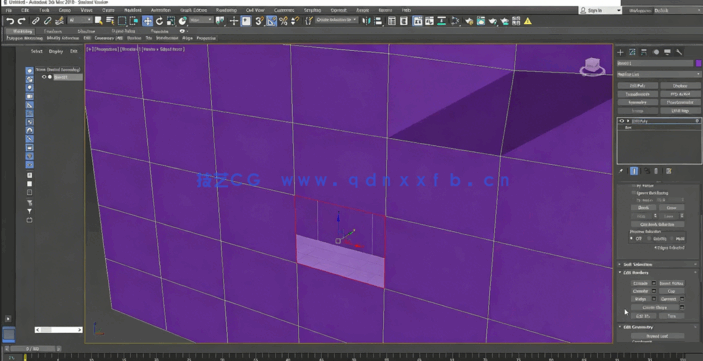
Task: Toggle Show End Result button
Action: click(x=634, y=171)
